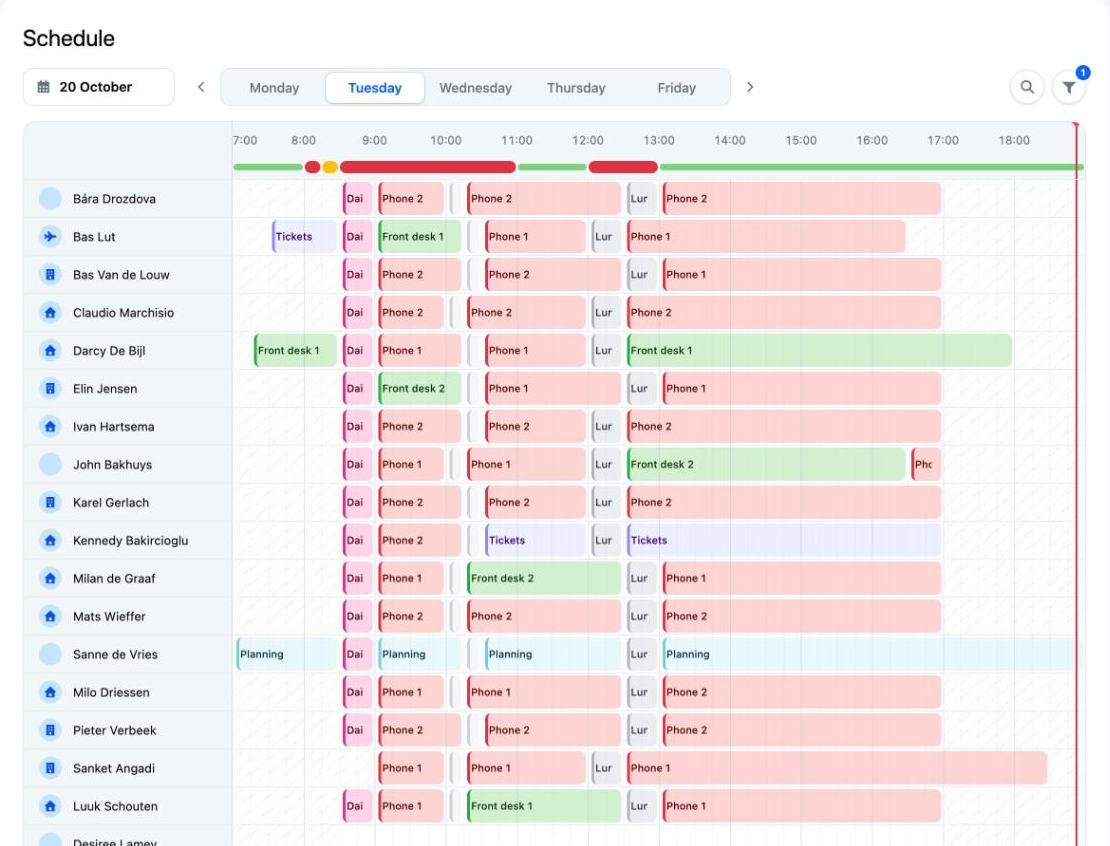Click the yellow coverage dot near 8:00
This screenshot has width=1110, height=846.
click(330, 167)
